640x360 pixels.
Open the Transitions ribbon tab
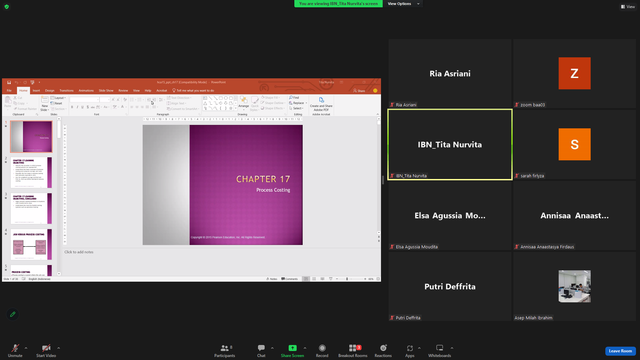pyautogui.click(x=67, y=91)
